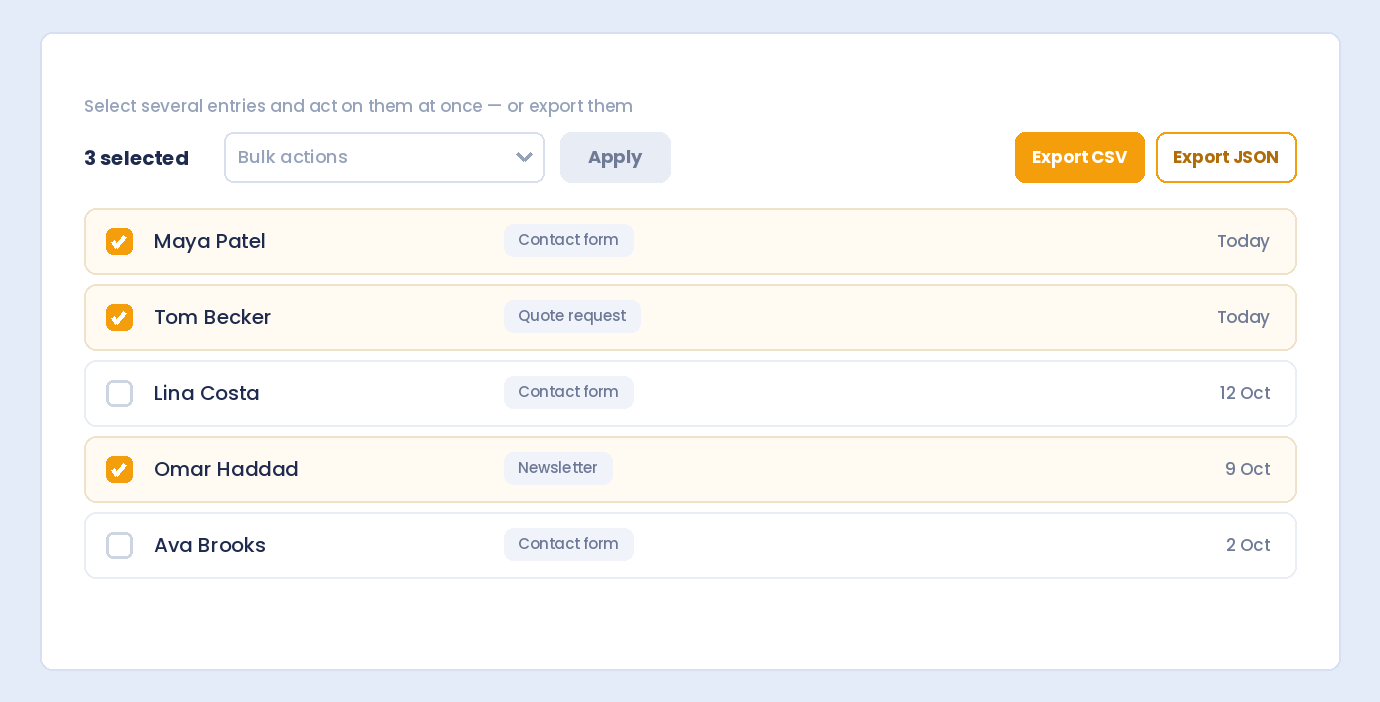Viewport: 1380px width, 702px height.
Task: Click the Export JSON button
Action: (1226, 157)
